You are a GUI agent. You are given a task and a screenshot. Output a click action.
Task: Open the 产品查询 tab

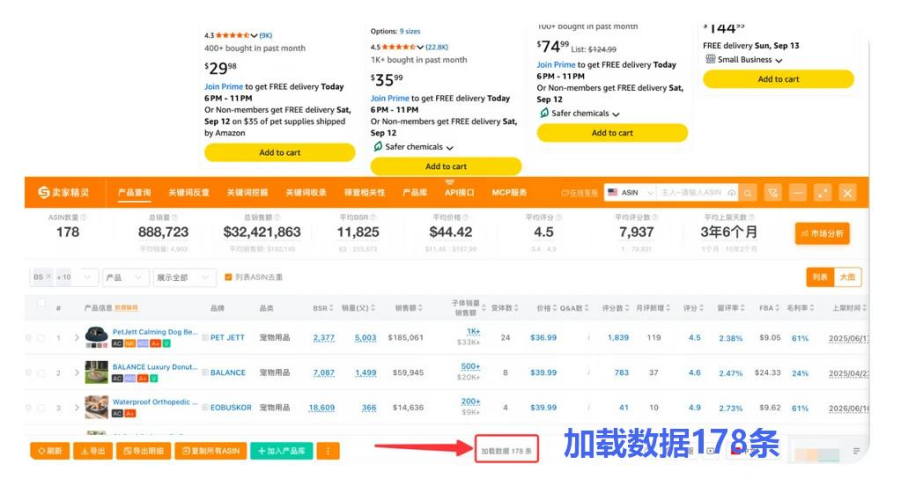[x=134, y=193]
